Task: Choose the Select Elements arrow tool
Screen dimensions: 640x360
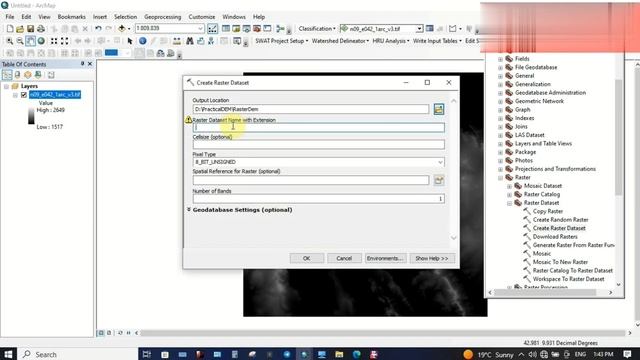Action: (130, 41)
